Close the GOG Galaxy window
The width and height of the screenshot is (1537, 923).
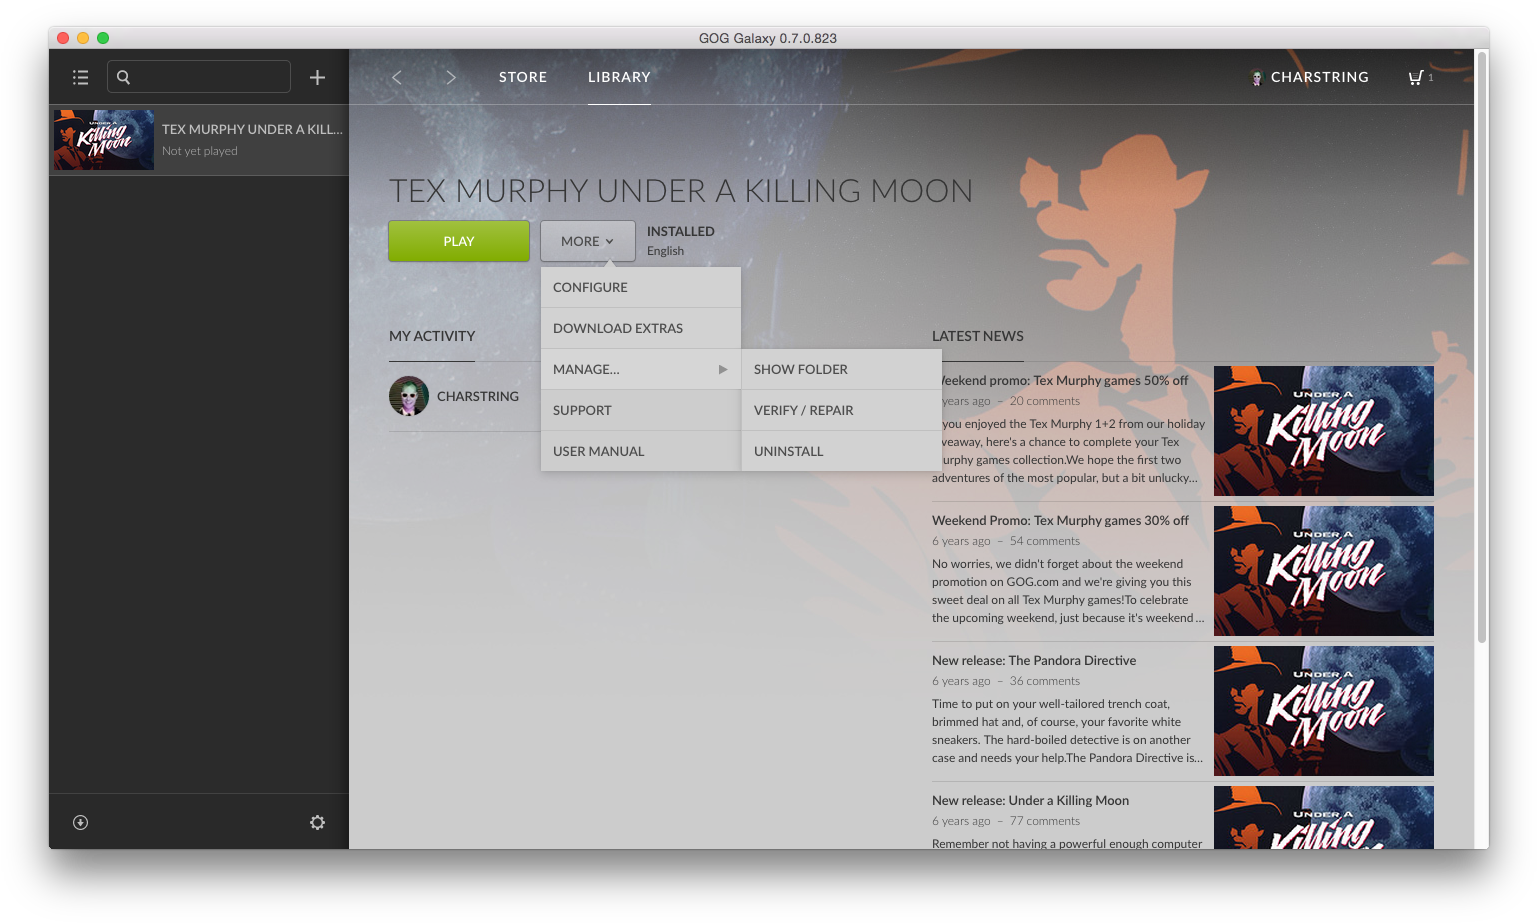pos(63,38)
